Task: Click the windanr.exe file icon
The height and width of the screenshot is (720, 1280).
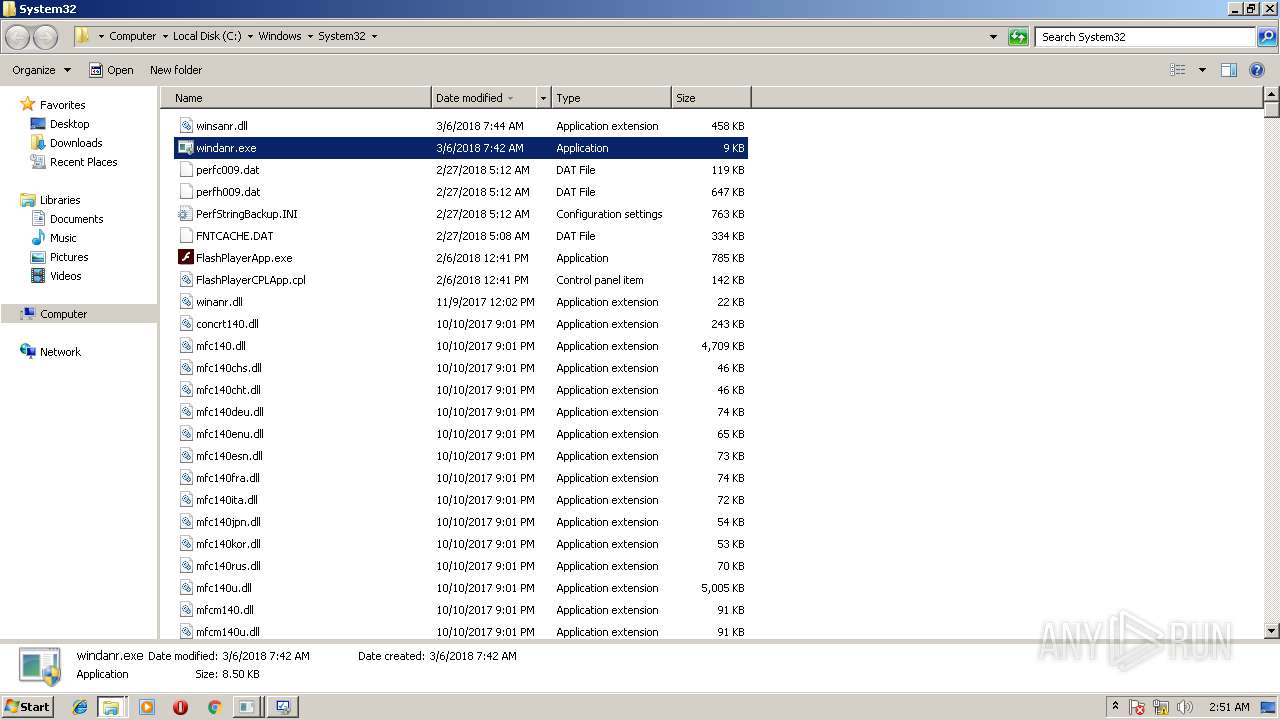Action: point(185,148)
